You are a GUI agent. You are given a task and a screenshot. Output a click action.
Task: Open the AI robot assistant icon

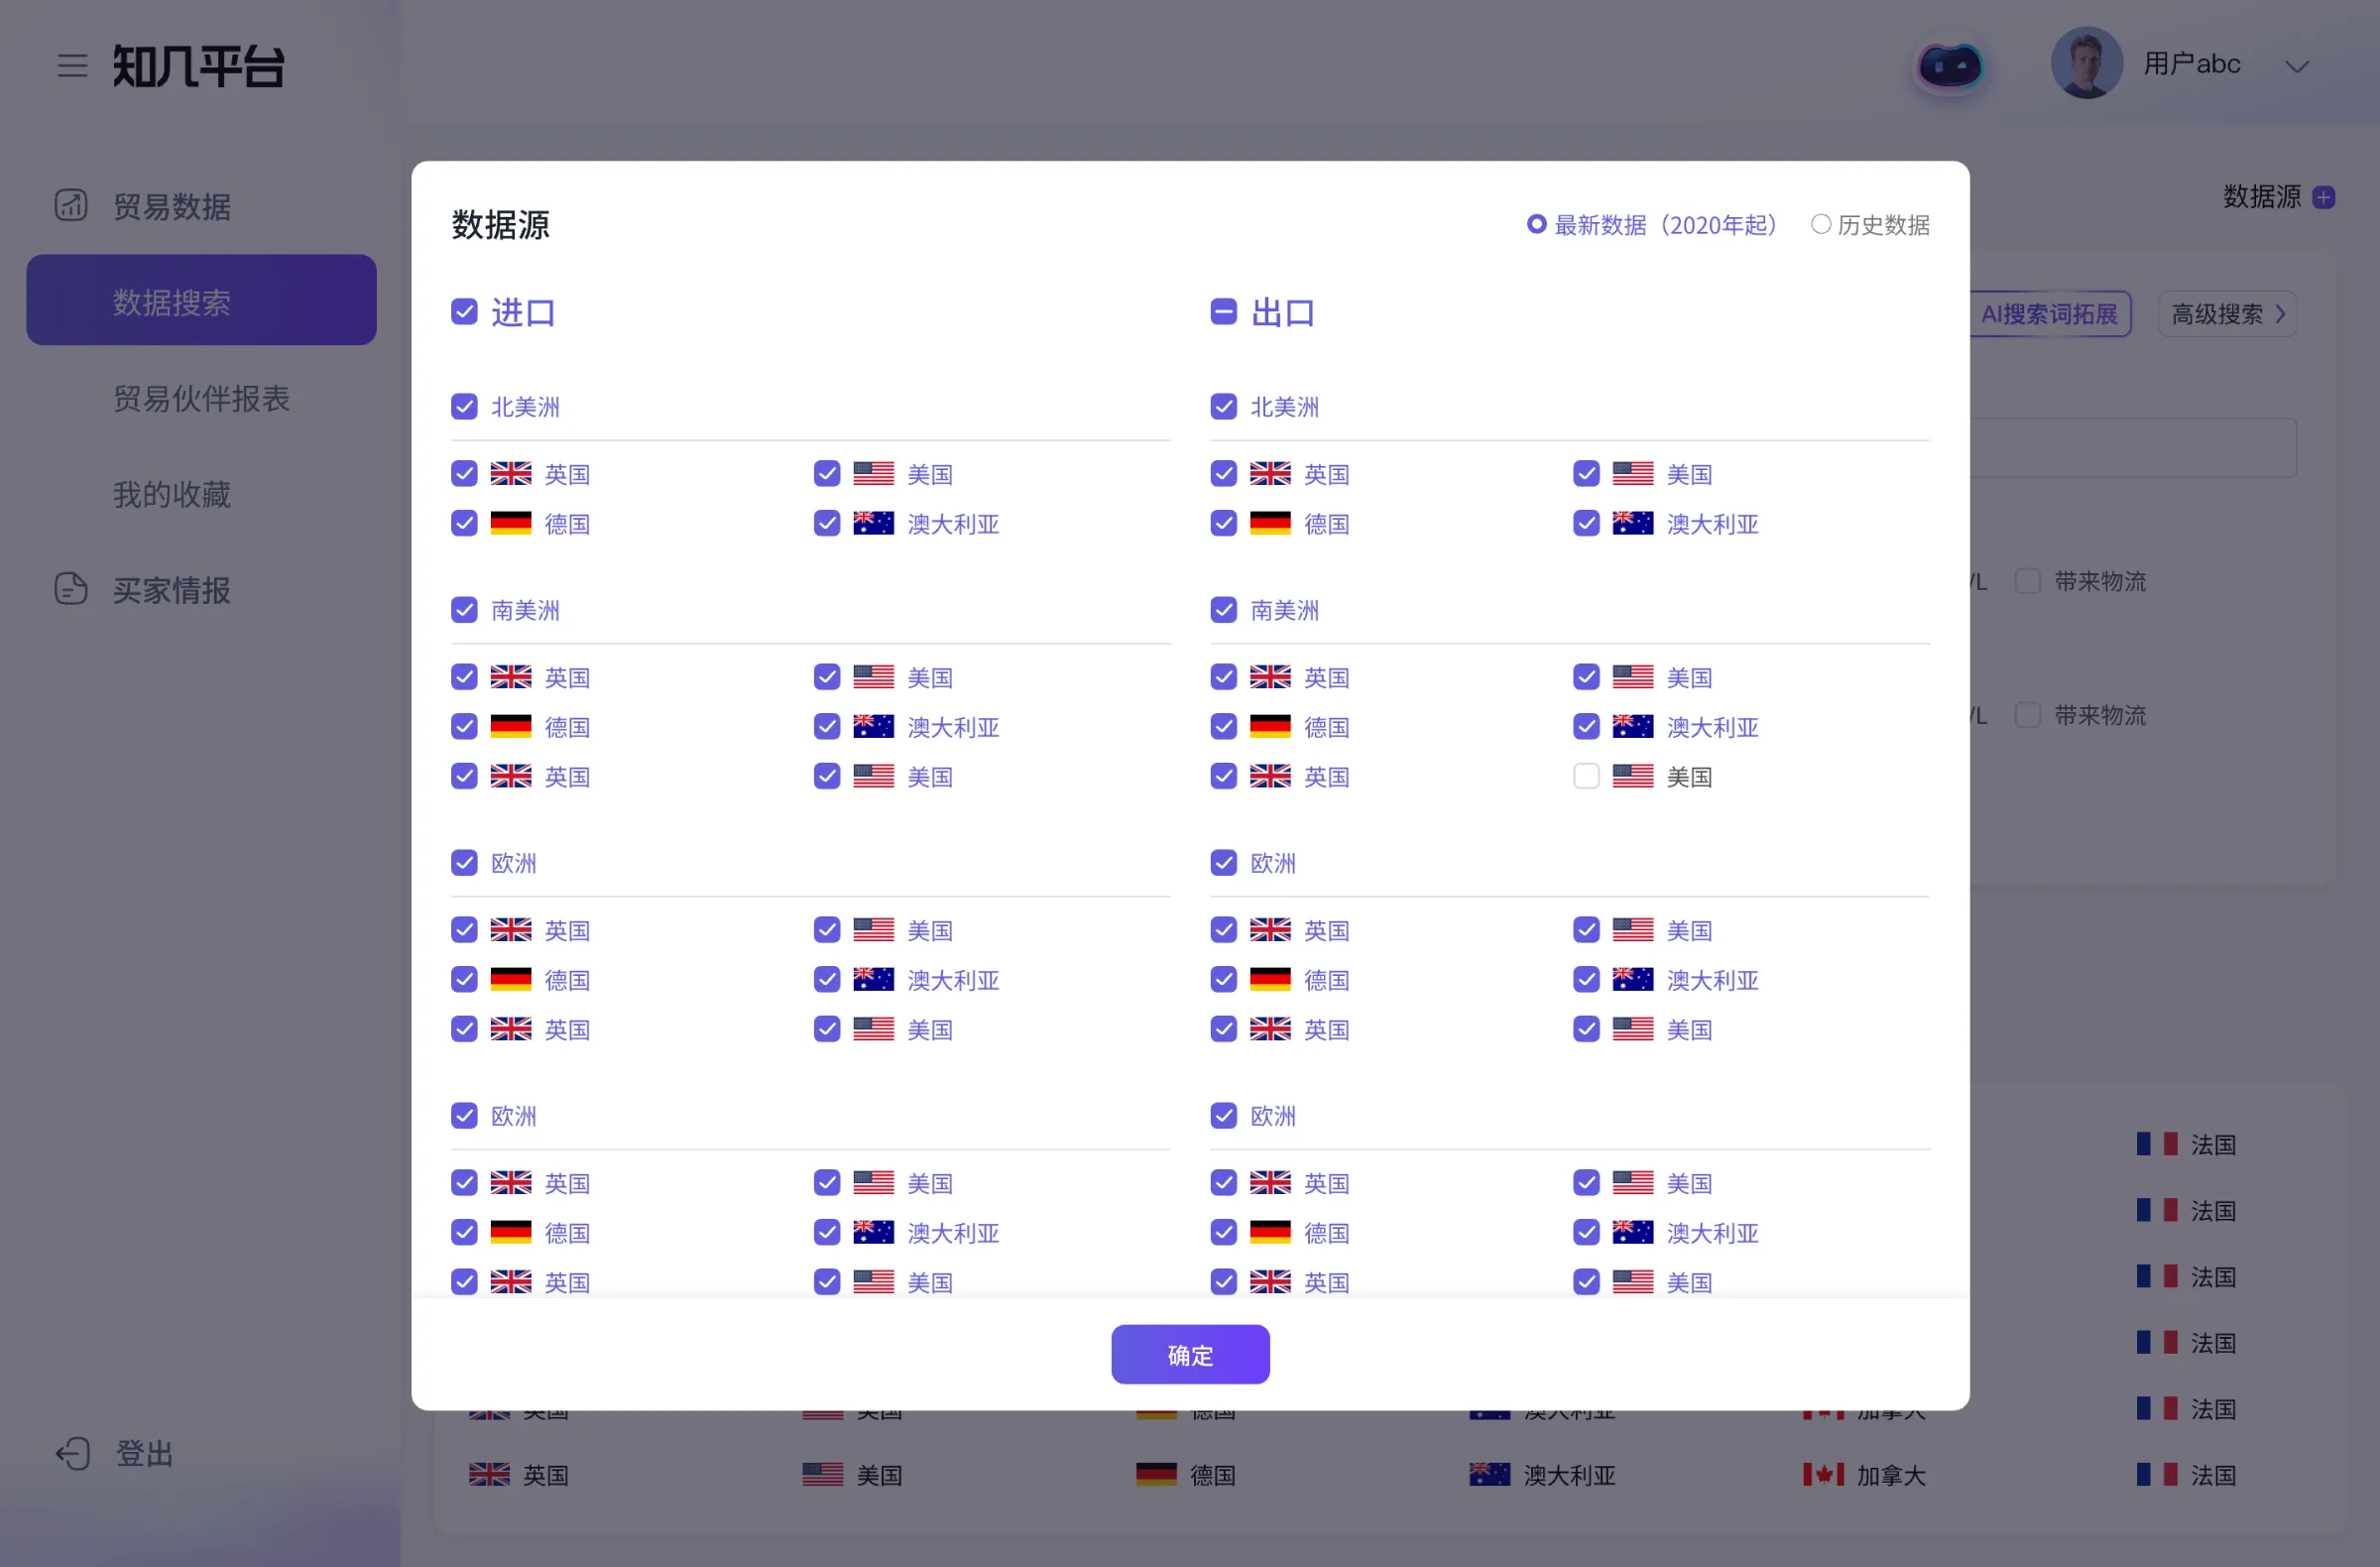[x=1949, y=66]
